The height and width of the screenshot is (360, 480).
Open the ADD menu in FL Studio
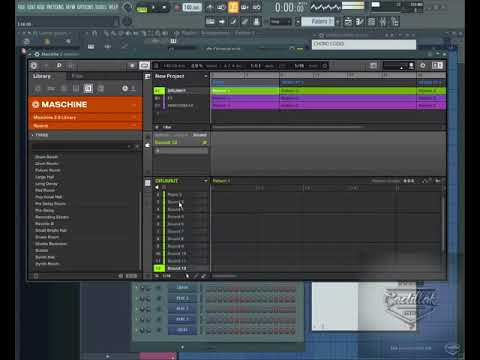(41, 7)
